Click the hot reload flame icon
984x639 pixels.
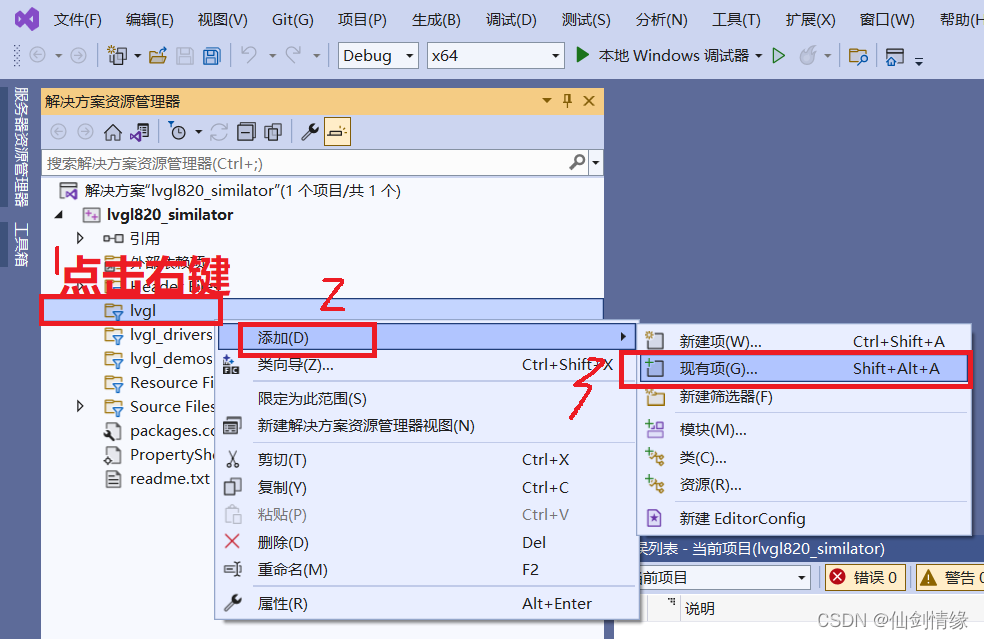pyautogui.click(x=808, y=55)
